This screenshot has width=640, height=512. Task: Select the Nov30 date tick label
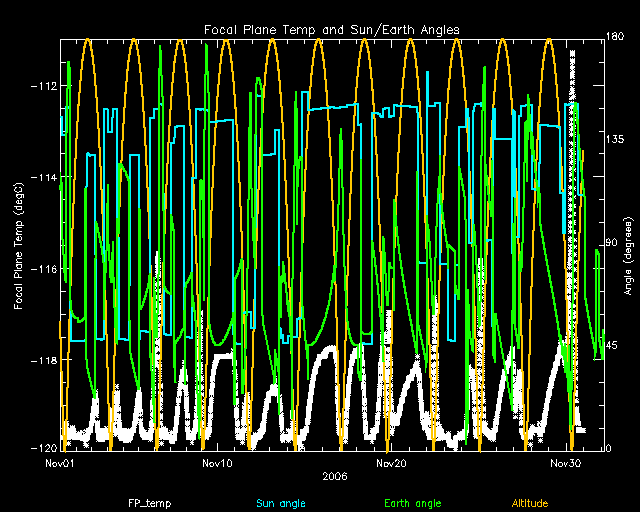pos(565,464)
